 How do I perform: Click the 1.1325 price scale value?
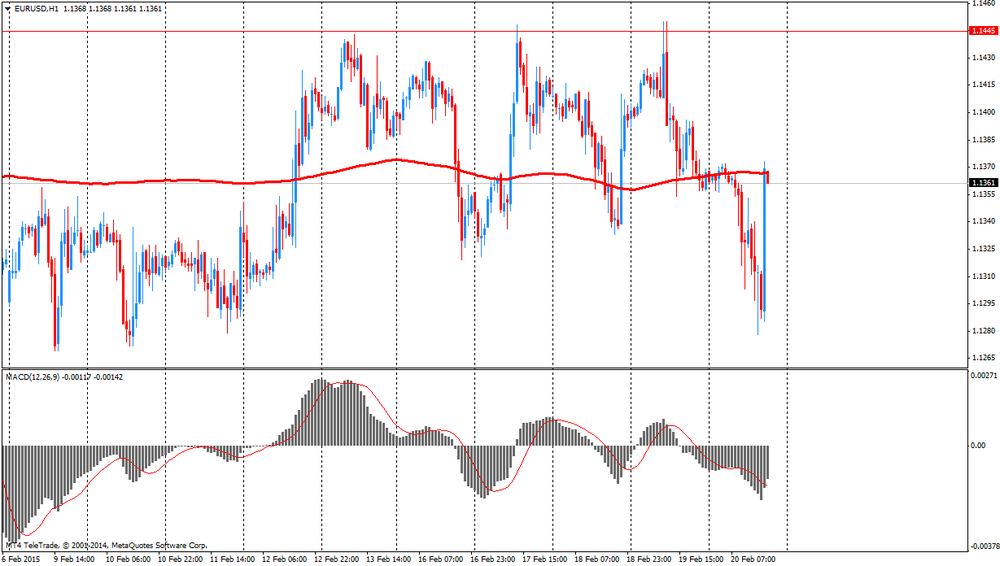click(983, 249)
